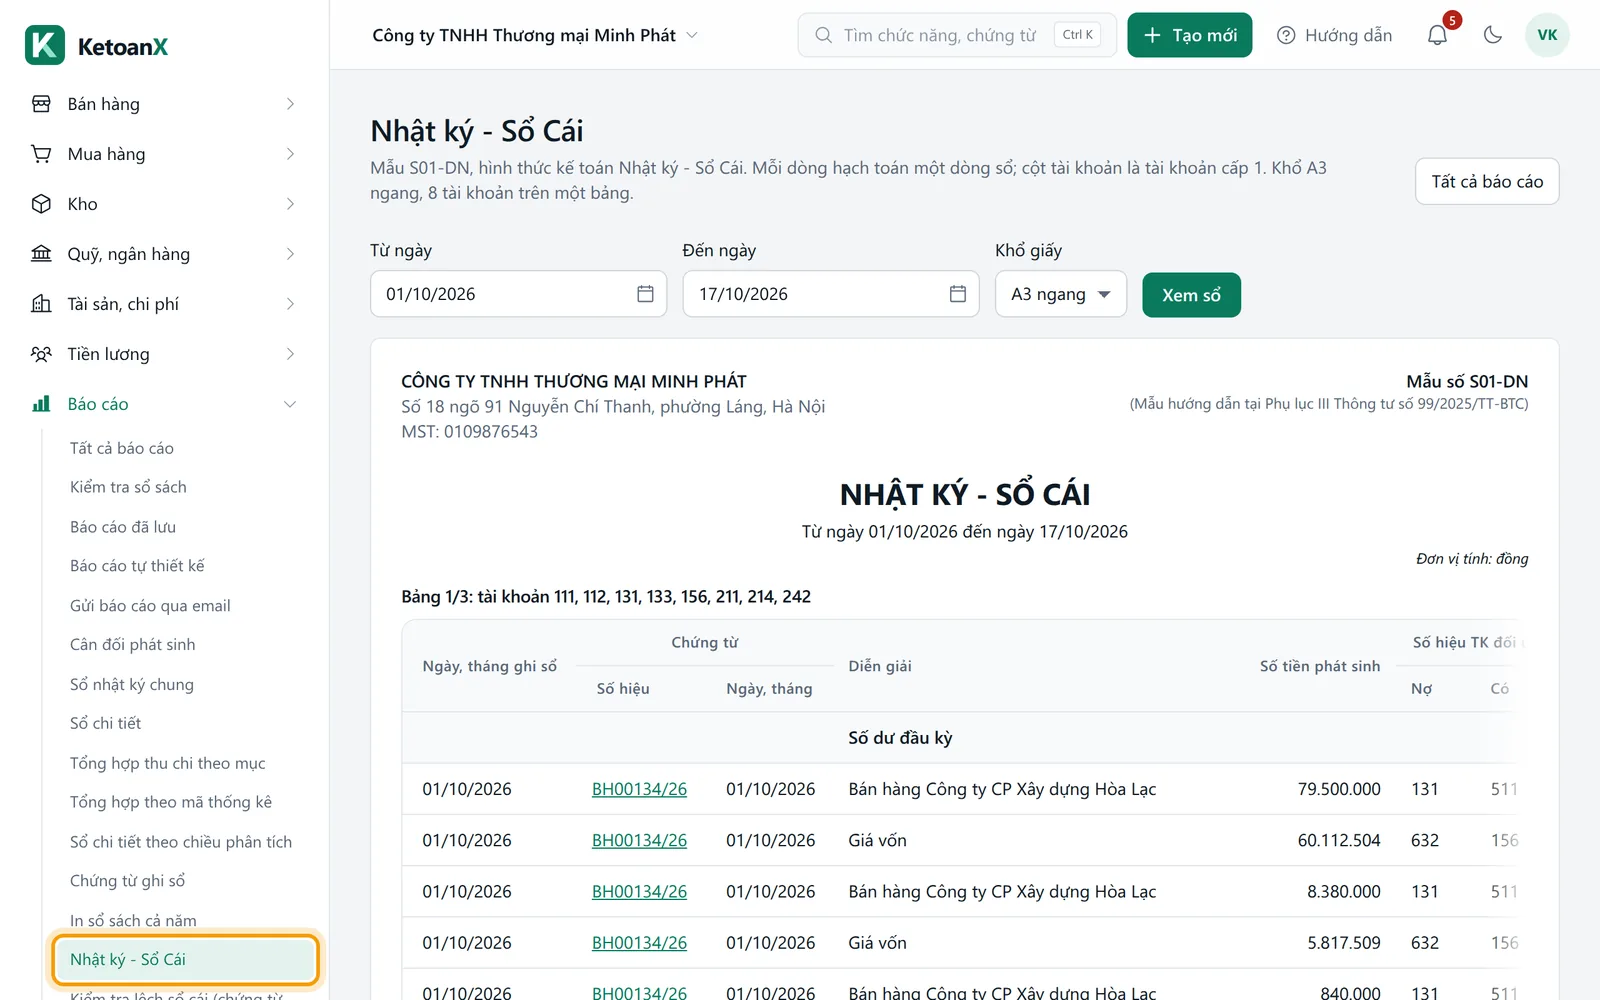1600x1000 pixels.
Task: Open BH00134/26 link in 60.112.504 row
Action: point(639,840)
